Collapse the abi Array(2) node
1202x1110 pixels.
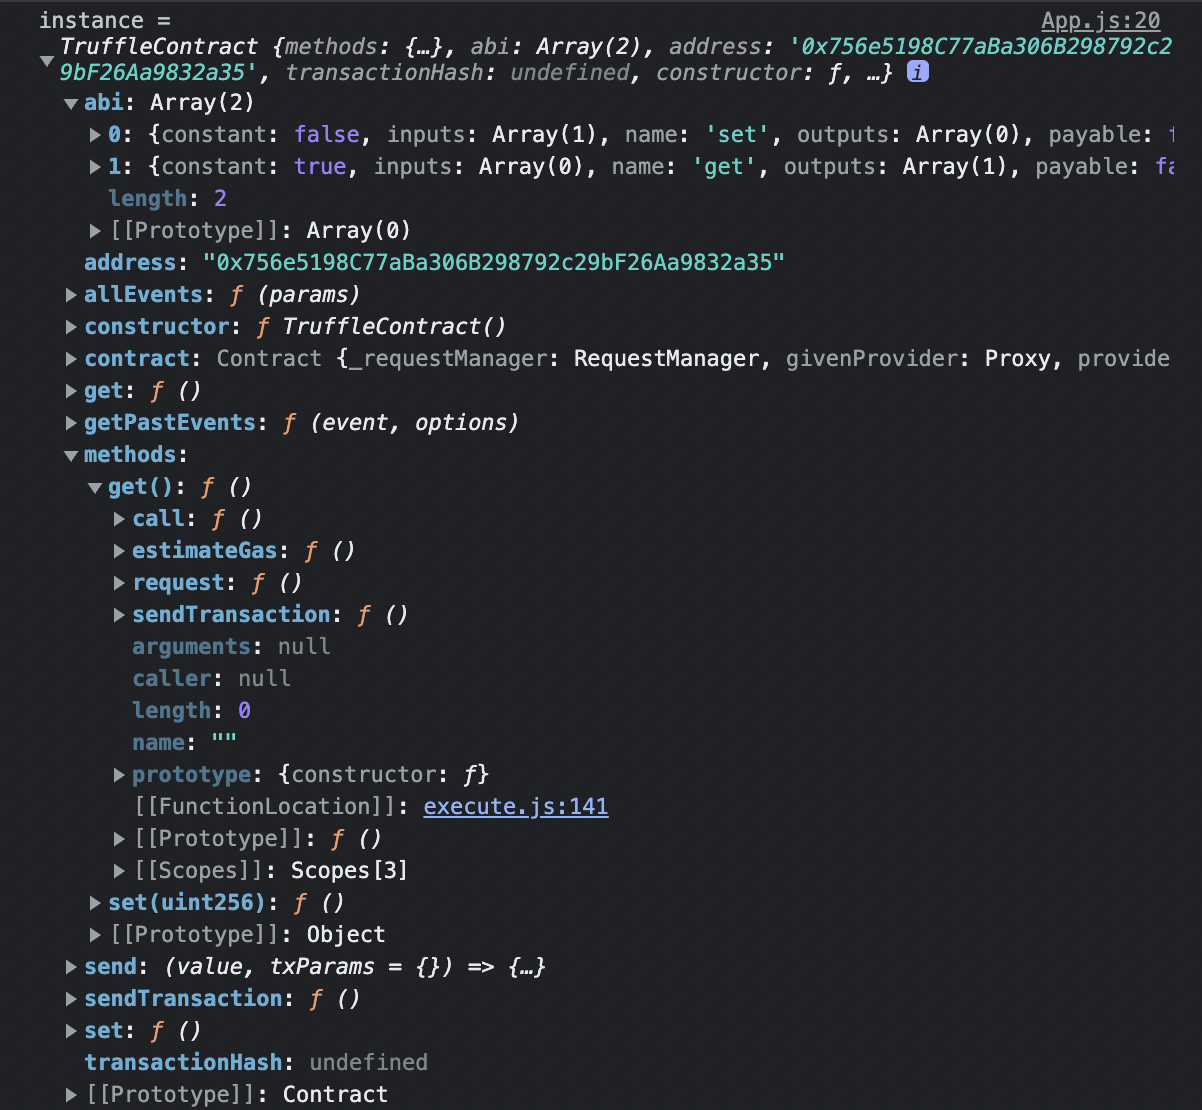71,103
